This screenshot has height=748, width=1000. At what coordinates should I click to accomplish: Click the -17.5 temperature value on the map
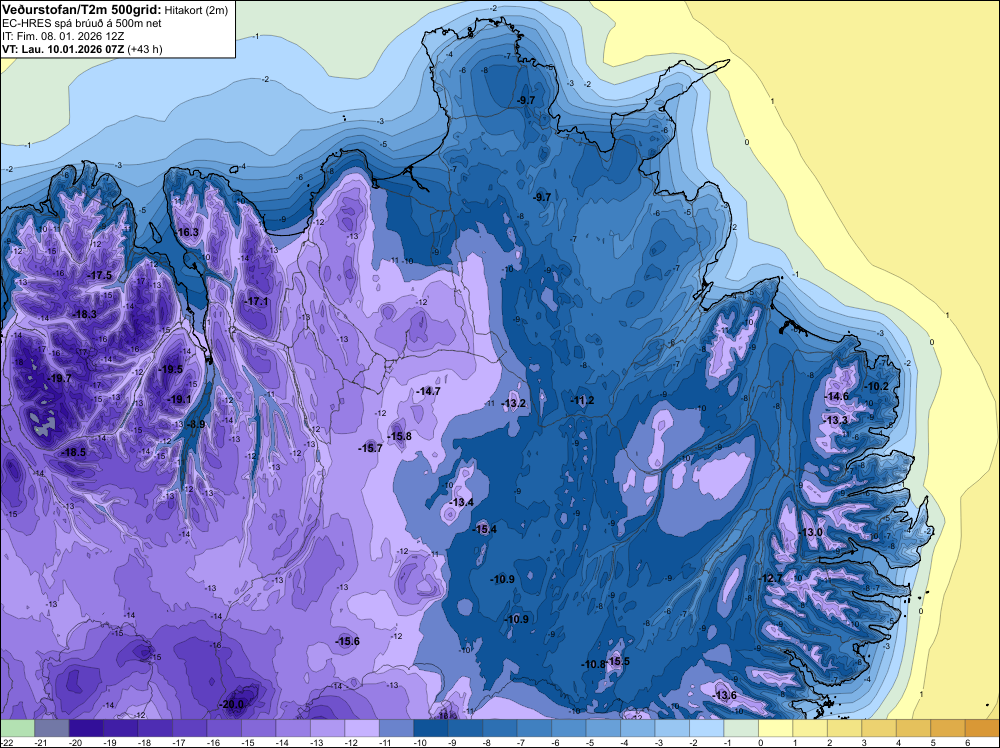[99, 275]
